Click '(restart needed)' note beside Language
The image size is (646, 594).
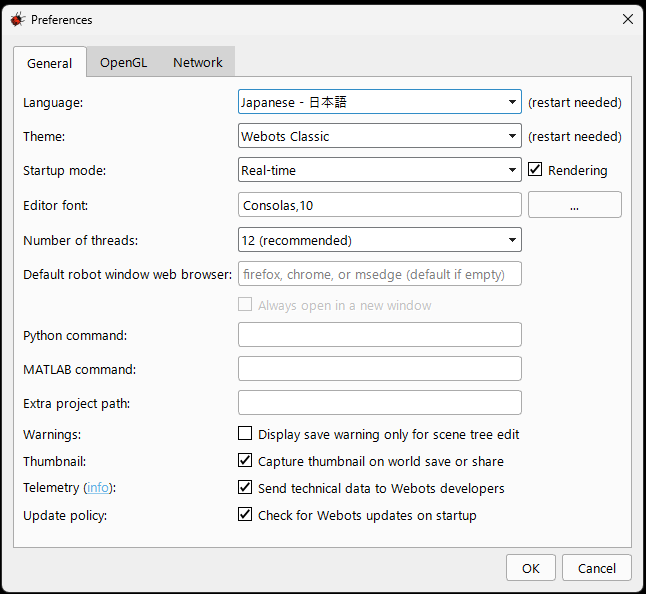click(x=575, y=102)
